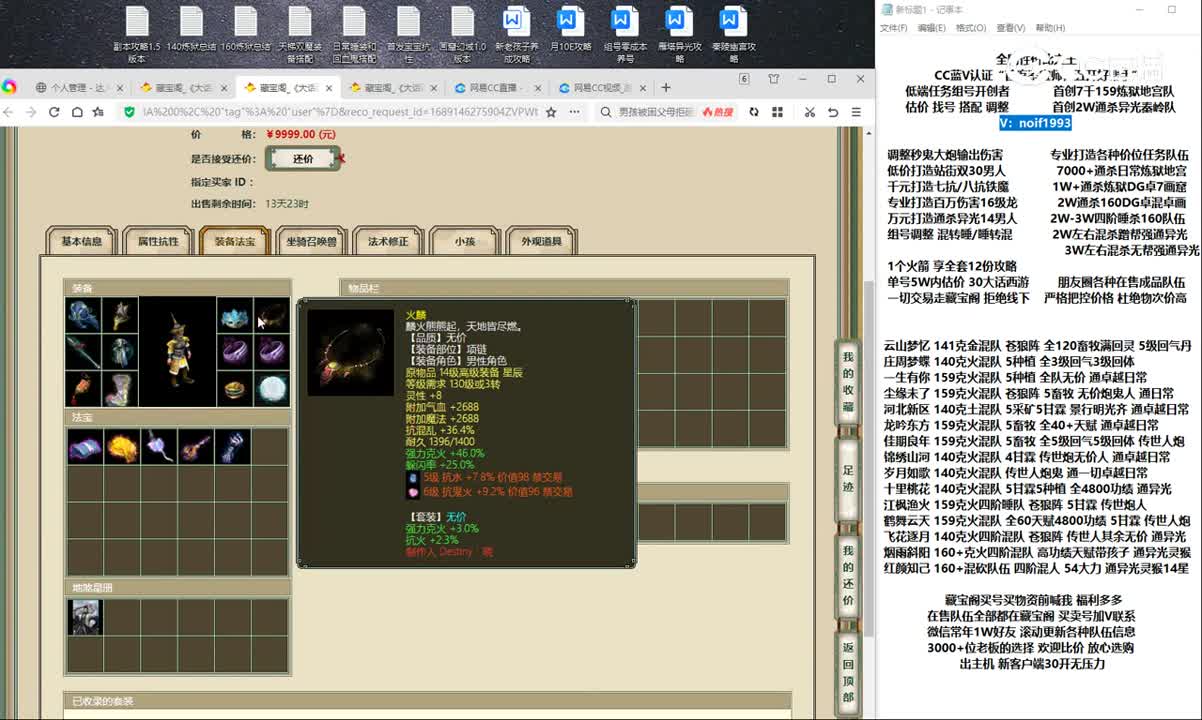
Task: Open the 帮助(H) menu in Notepad
Action: coord(1050,28)
